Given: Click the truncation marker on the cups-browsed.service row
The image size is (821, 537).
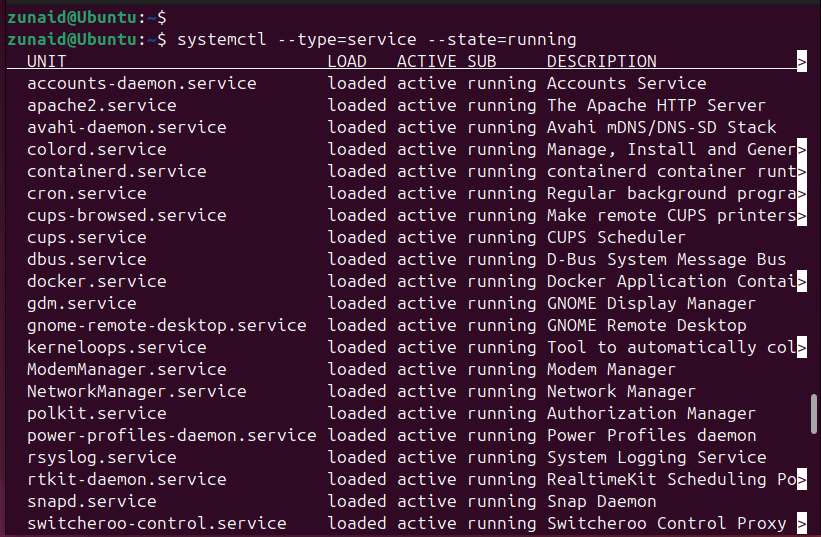Looking at the screenshot, I should pyautogui.click(x=801, y=216).
